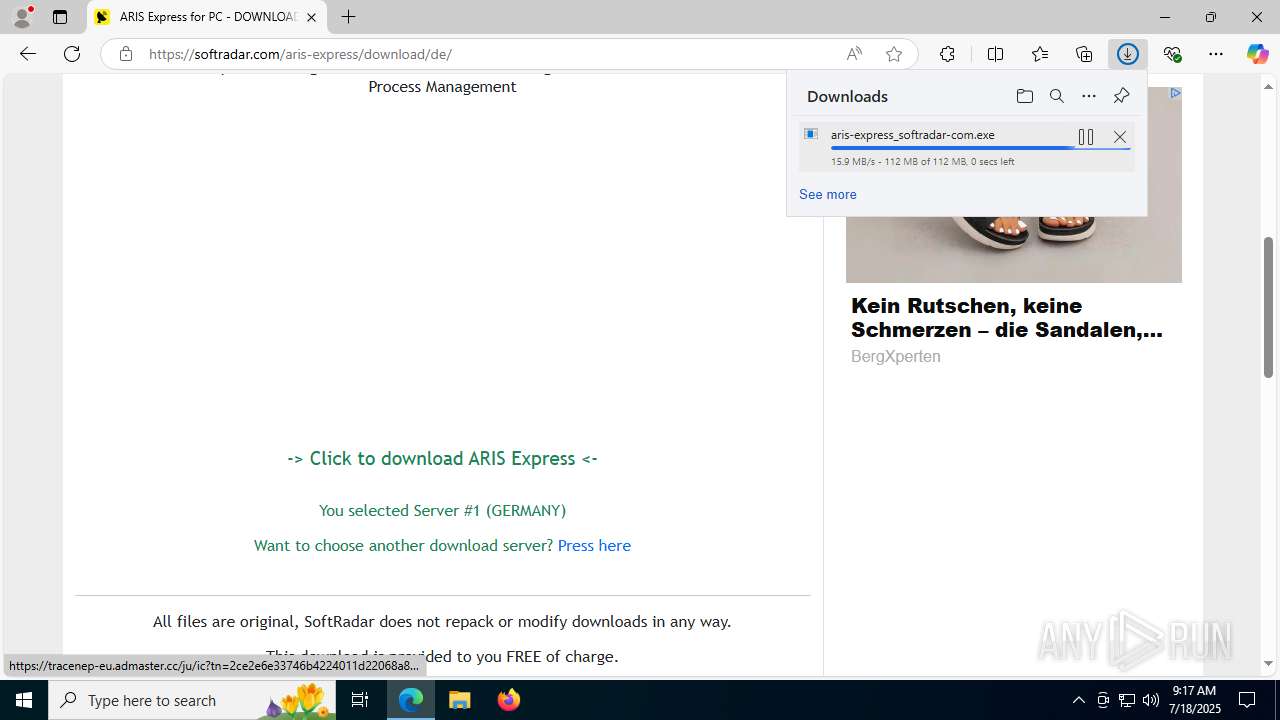Click scrollbar down arrow
The height and width of the screenshot is (720, 1280).
[x=1268, y=664]
